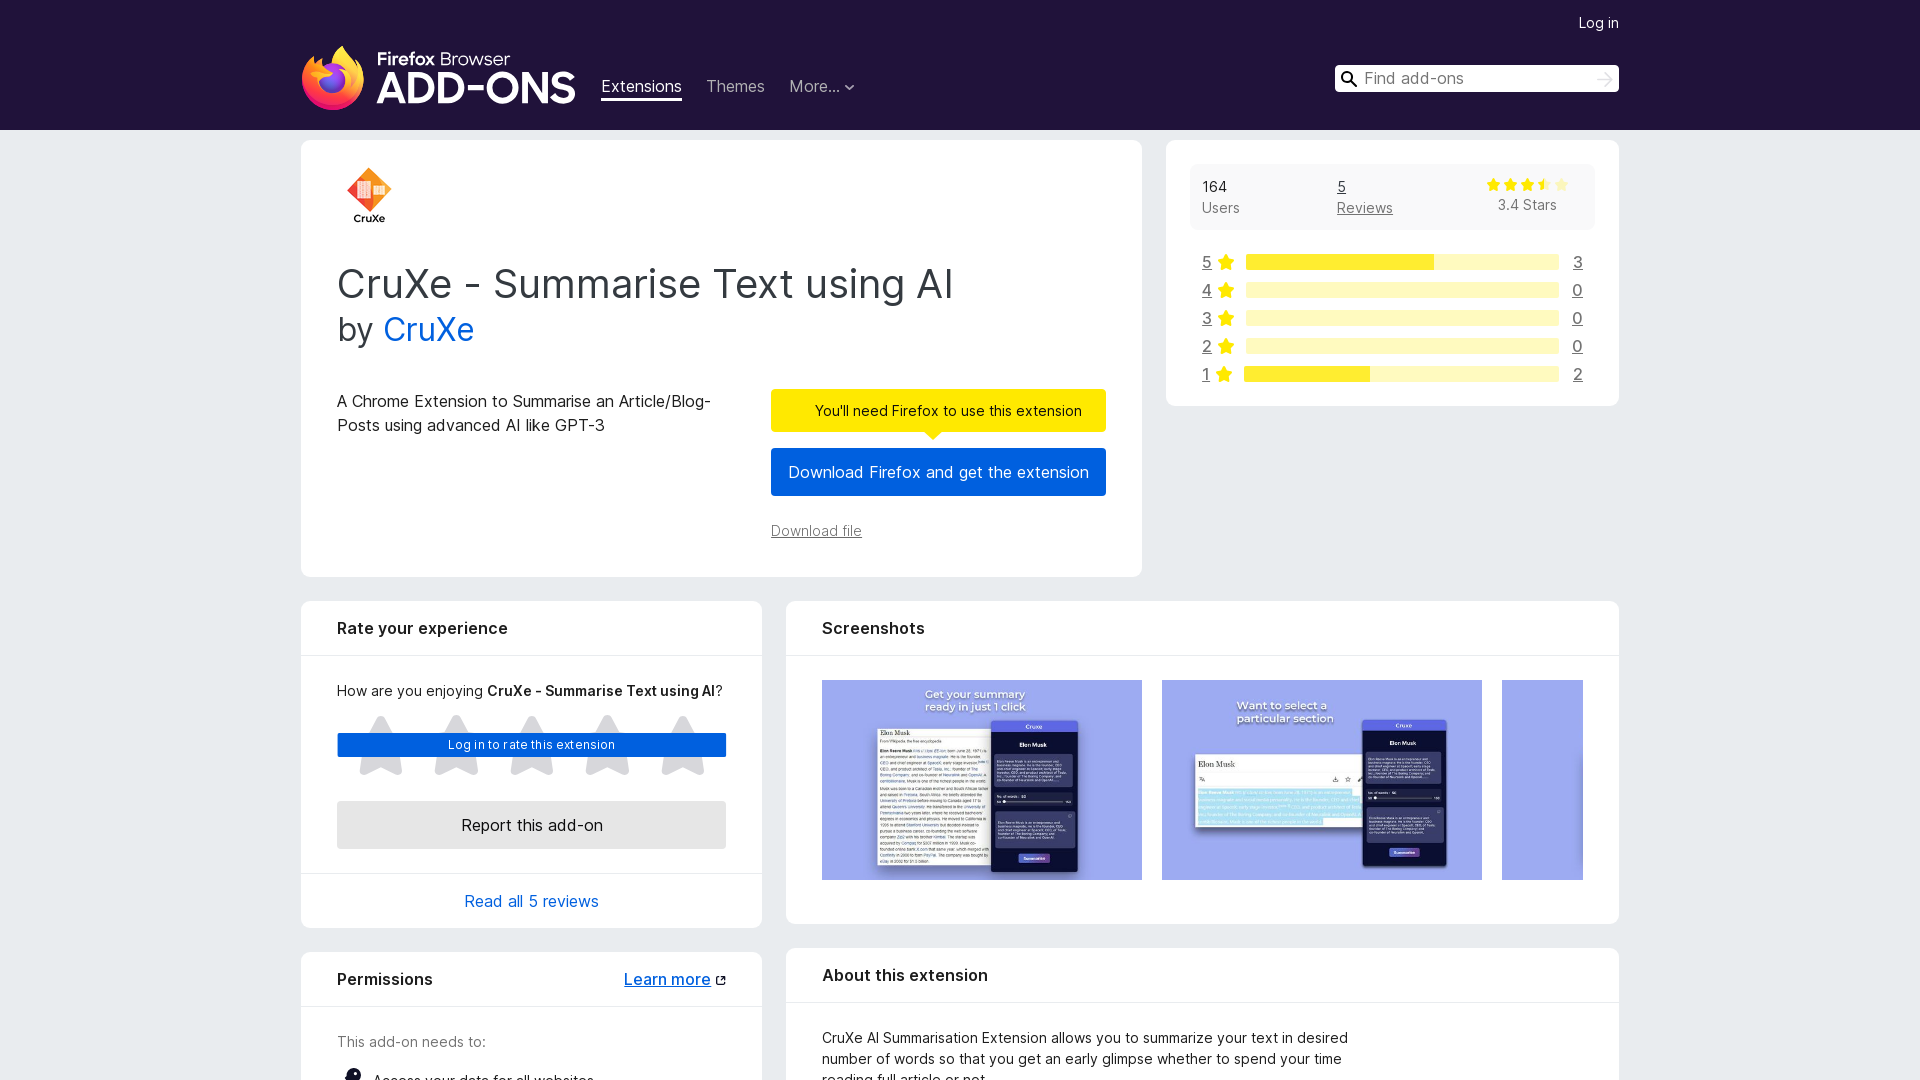Click the 5-star rating bar

pos(1402,262)
